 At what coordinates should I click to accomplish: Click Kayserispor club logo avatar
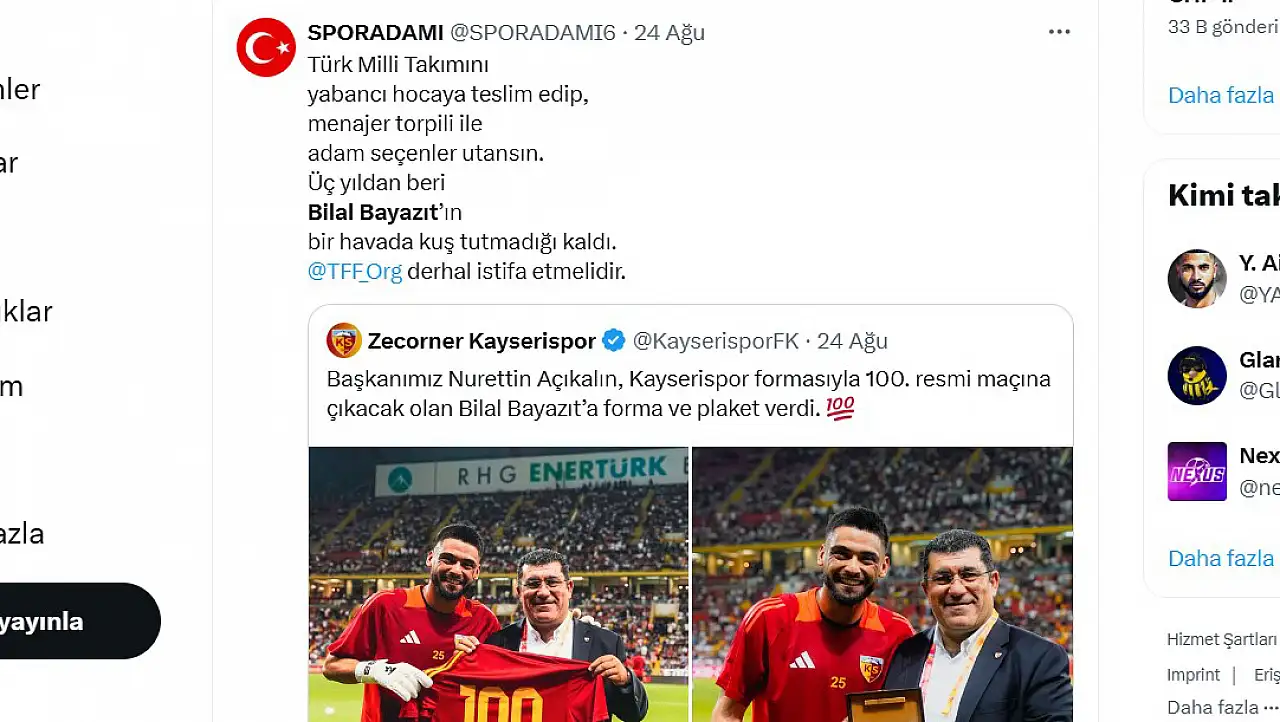344,341
